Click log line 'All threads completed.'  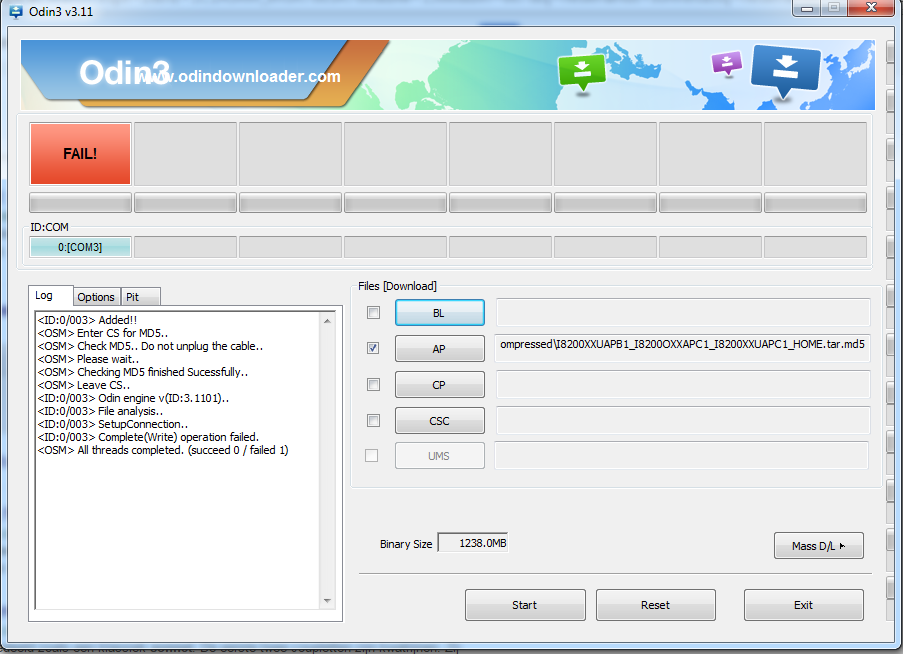click(x=163, y=450)
